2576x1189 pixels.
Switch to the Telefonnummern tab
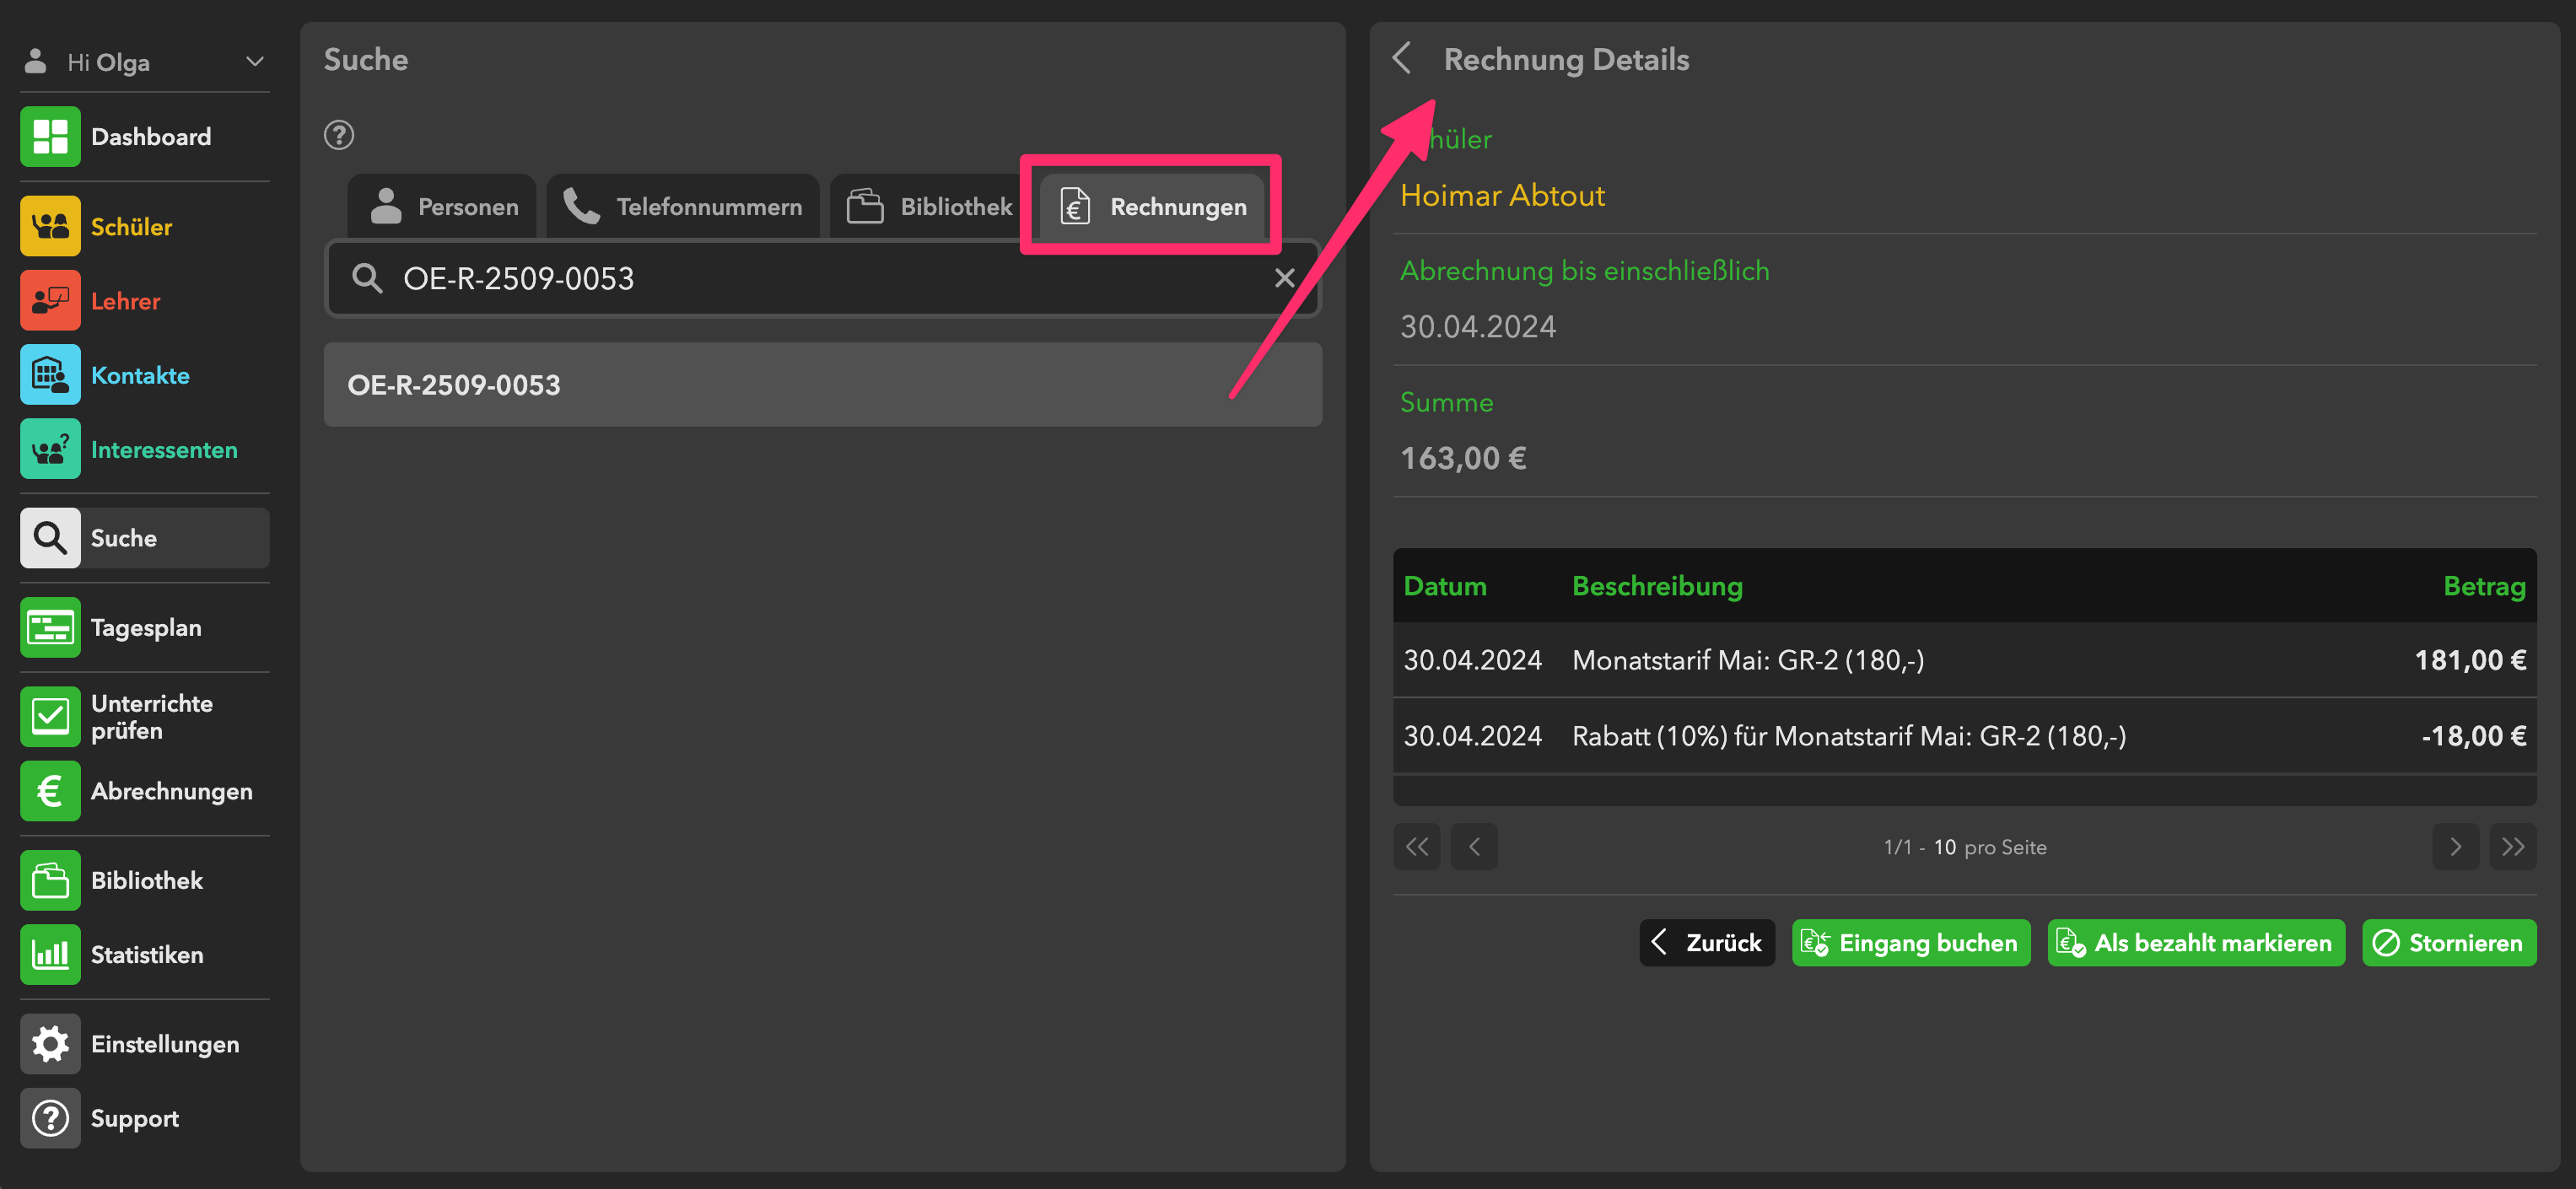[683, 207]
